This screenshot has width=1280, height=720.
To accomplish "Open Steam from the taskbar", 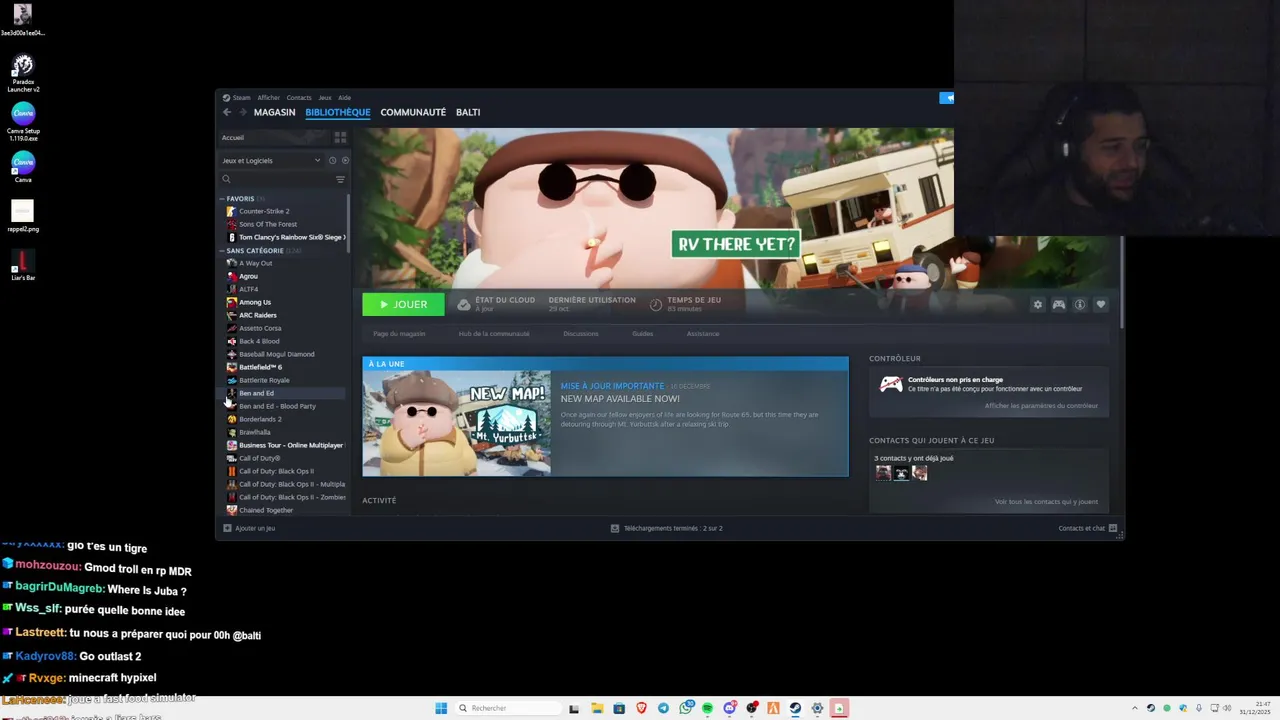I will (795, 708).
